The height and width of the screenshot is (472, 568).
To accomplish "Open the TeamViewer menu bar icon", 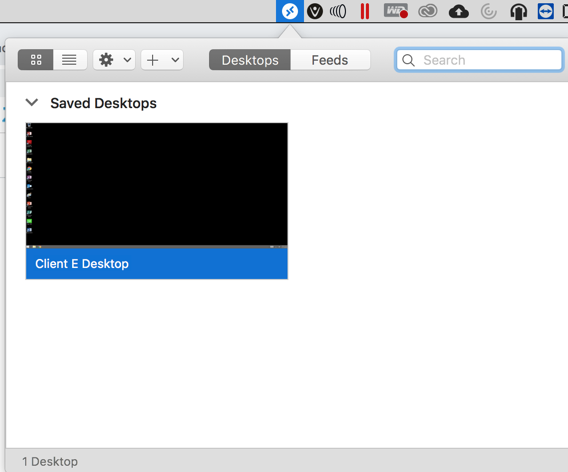I will (545, 11).
